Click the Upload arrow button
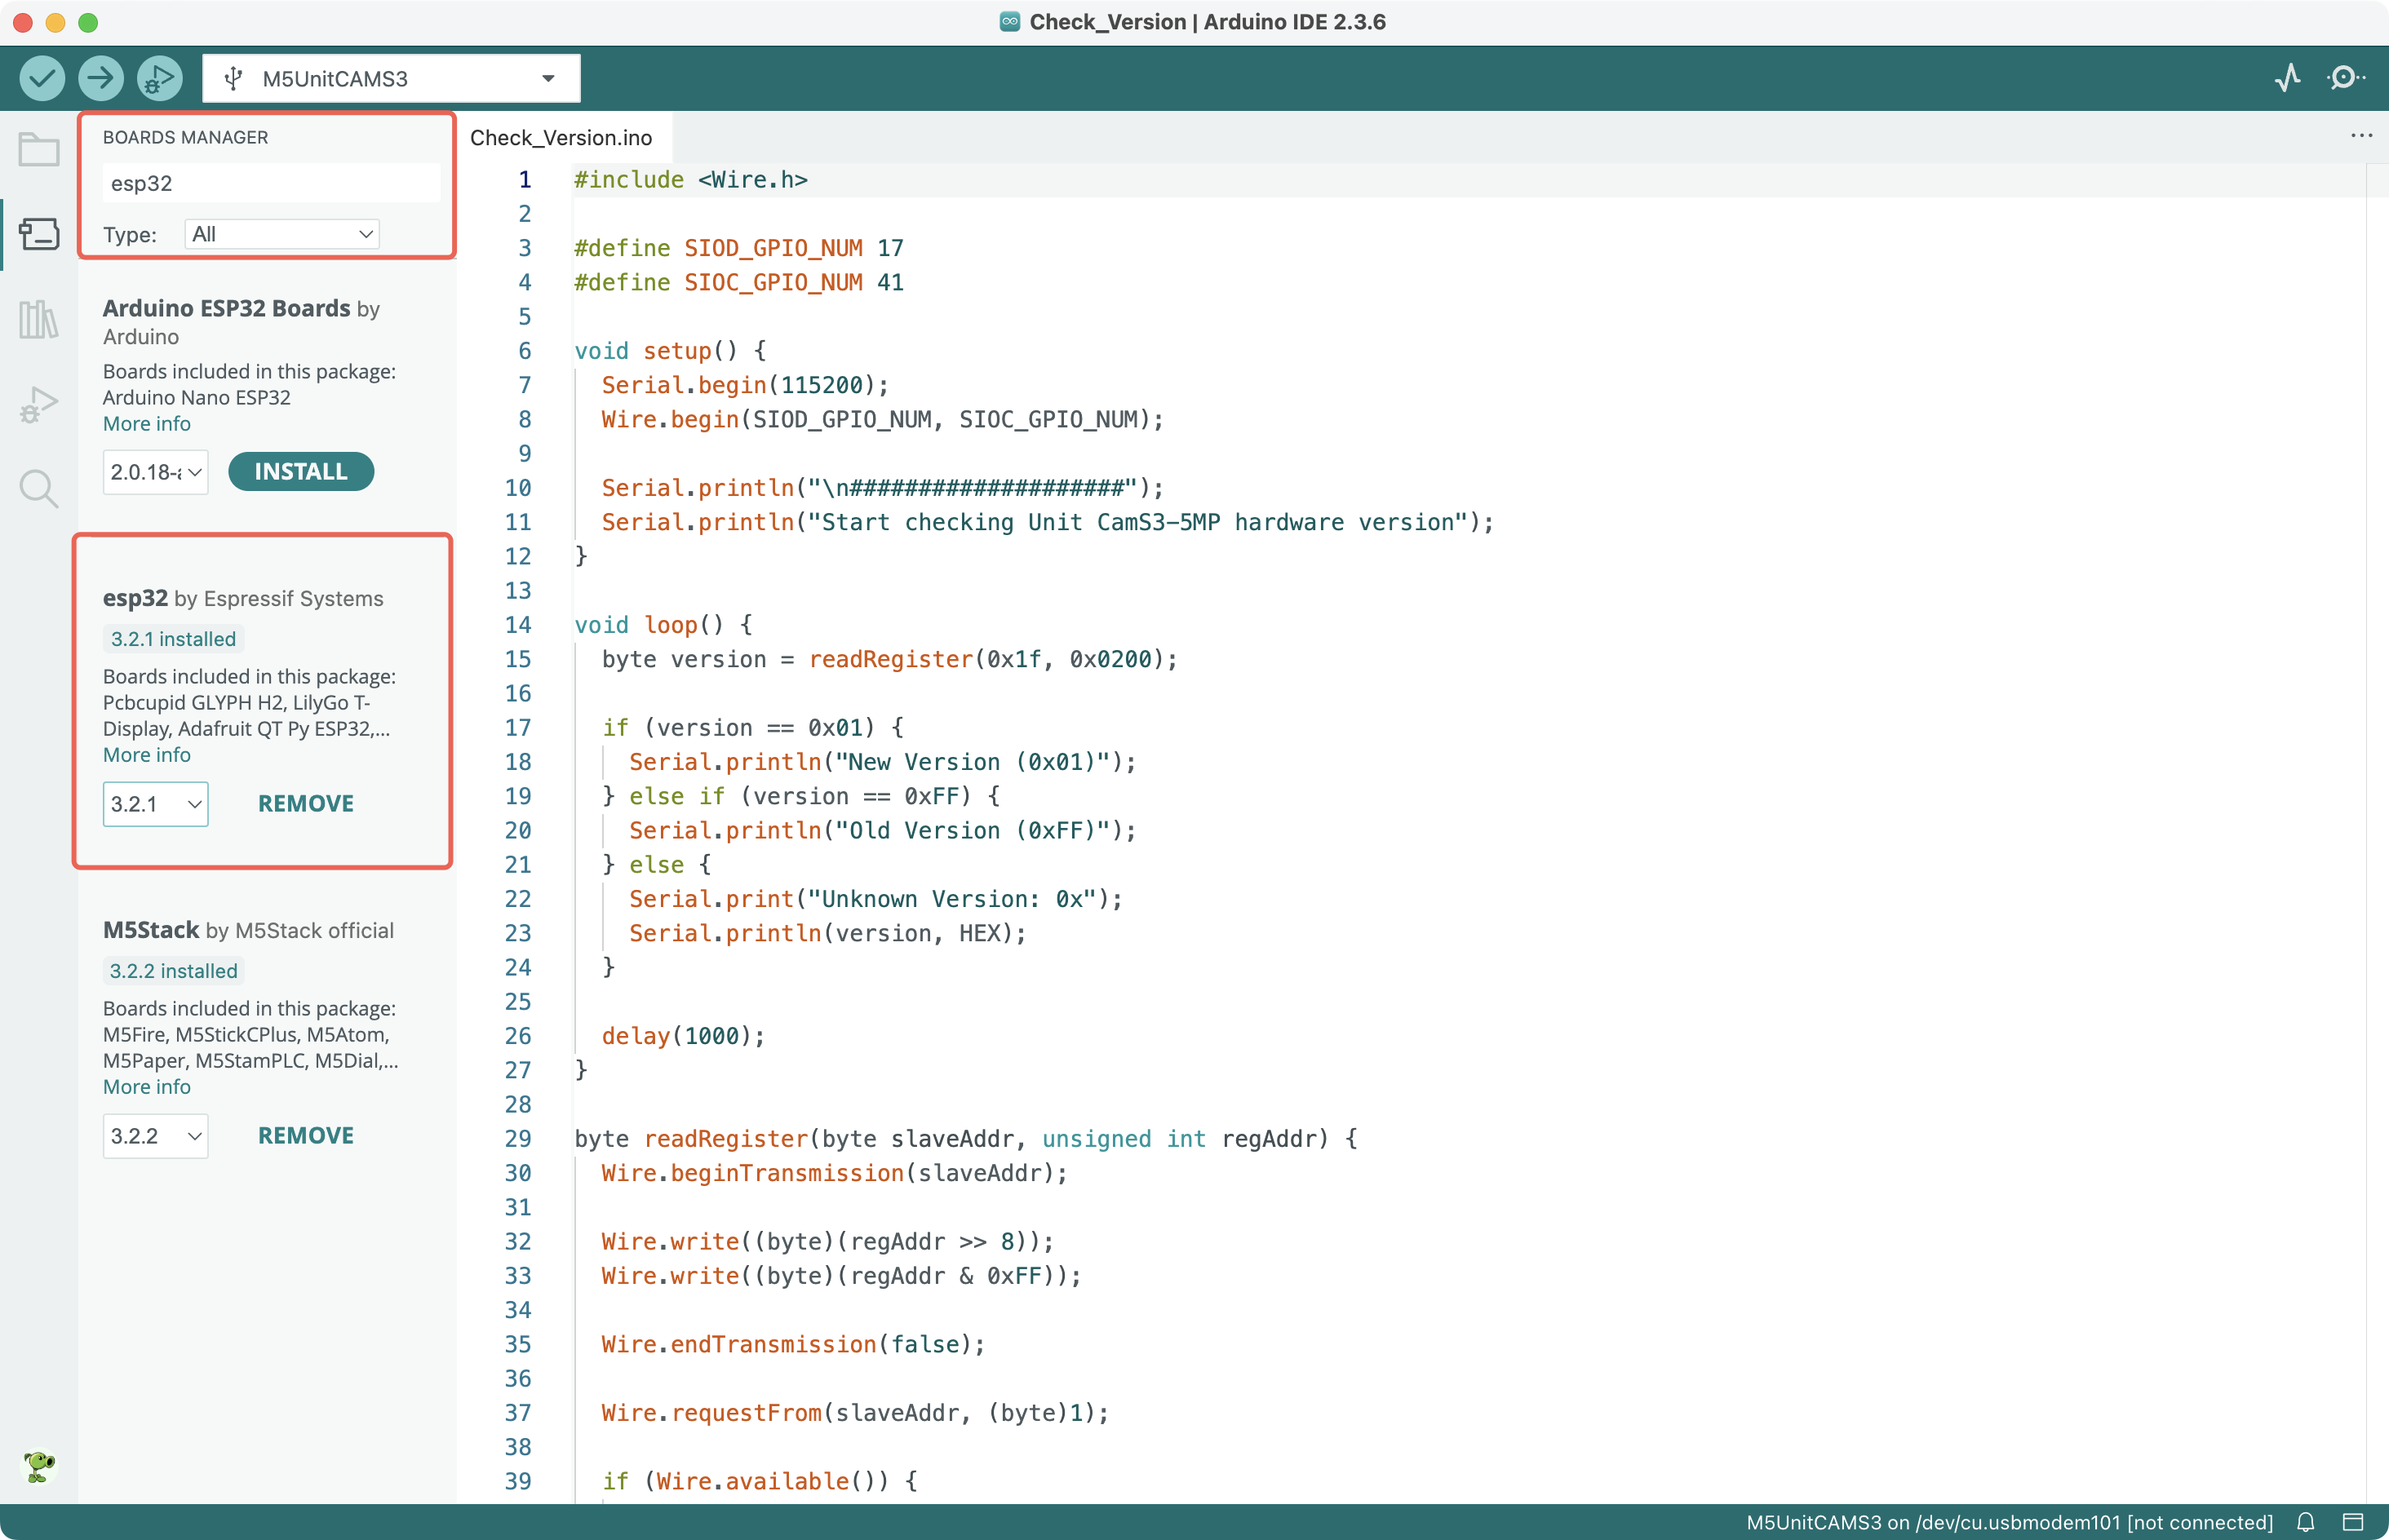 [101, 78]
